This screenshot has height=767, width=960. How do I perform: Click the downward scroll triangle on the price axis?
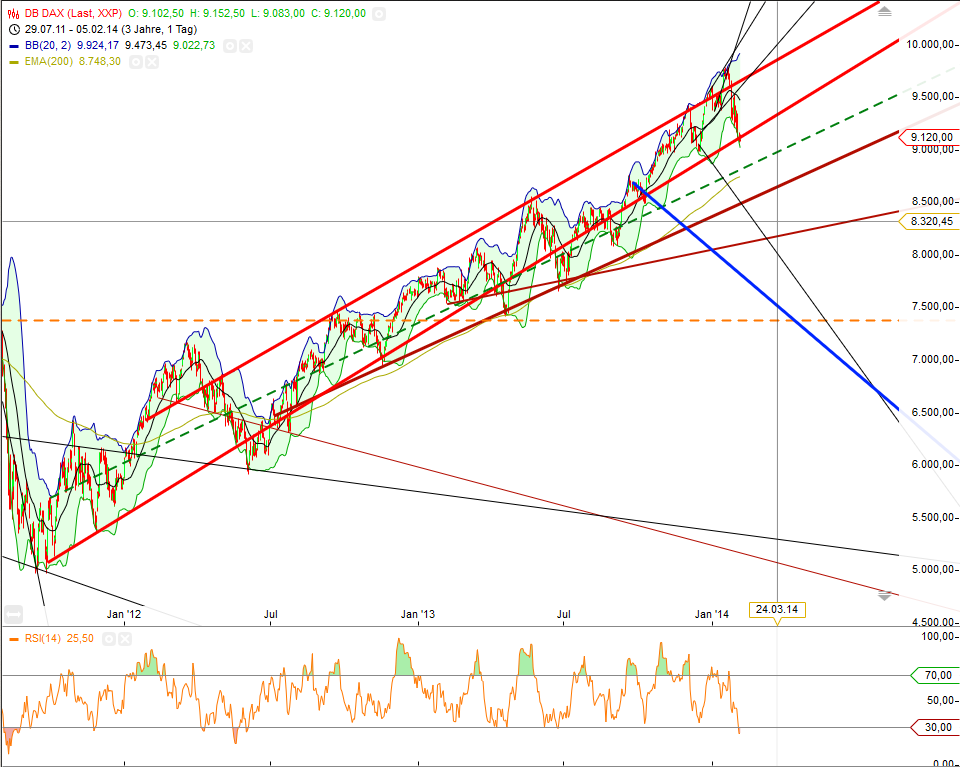(884, 596)
